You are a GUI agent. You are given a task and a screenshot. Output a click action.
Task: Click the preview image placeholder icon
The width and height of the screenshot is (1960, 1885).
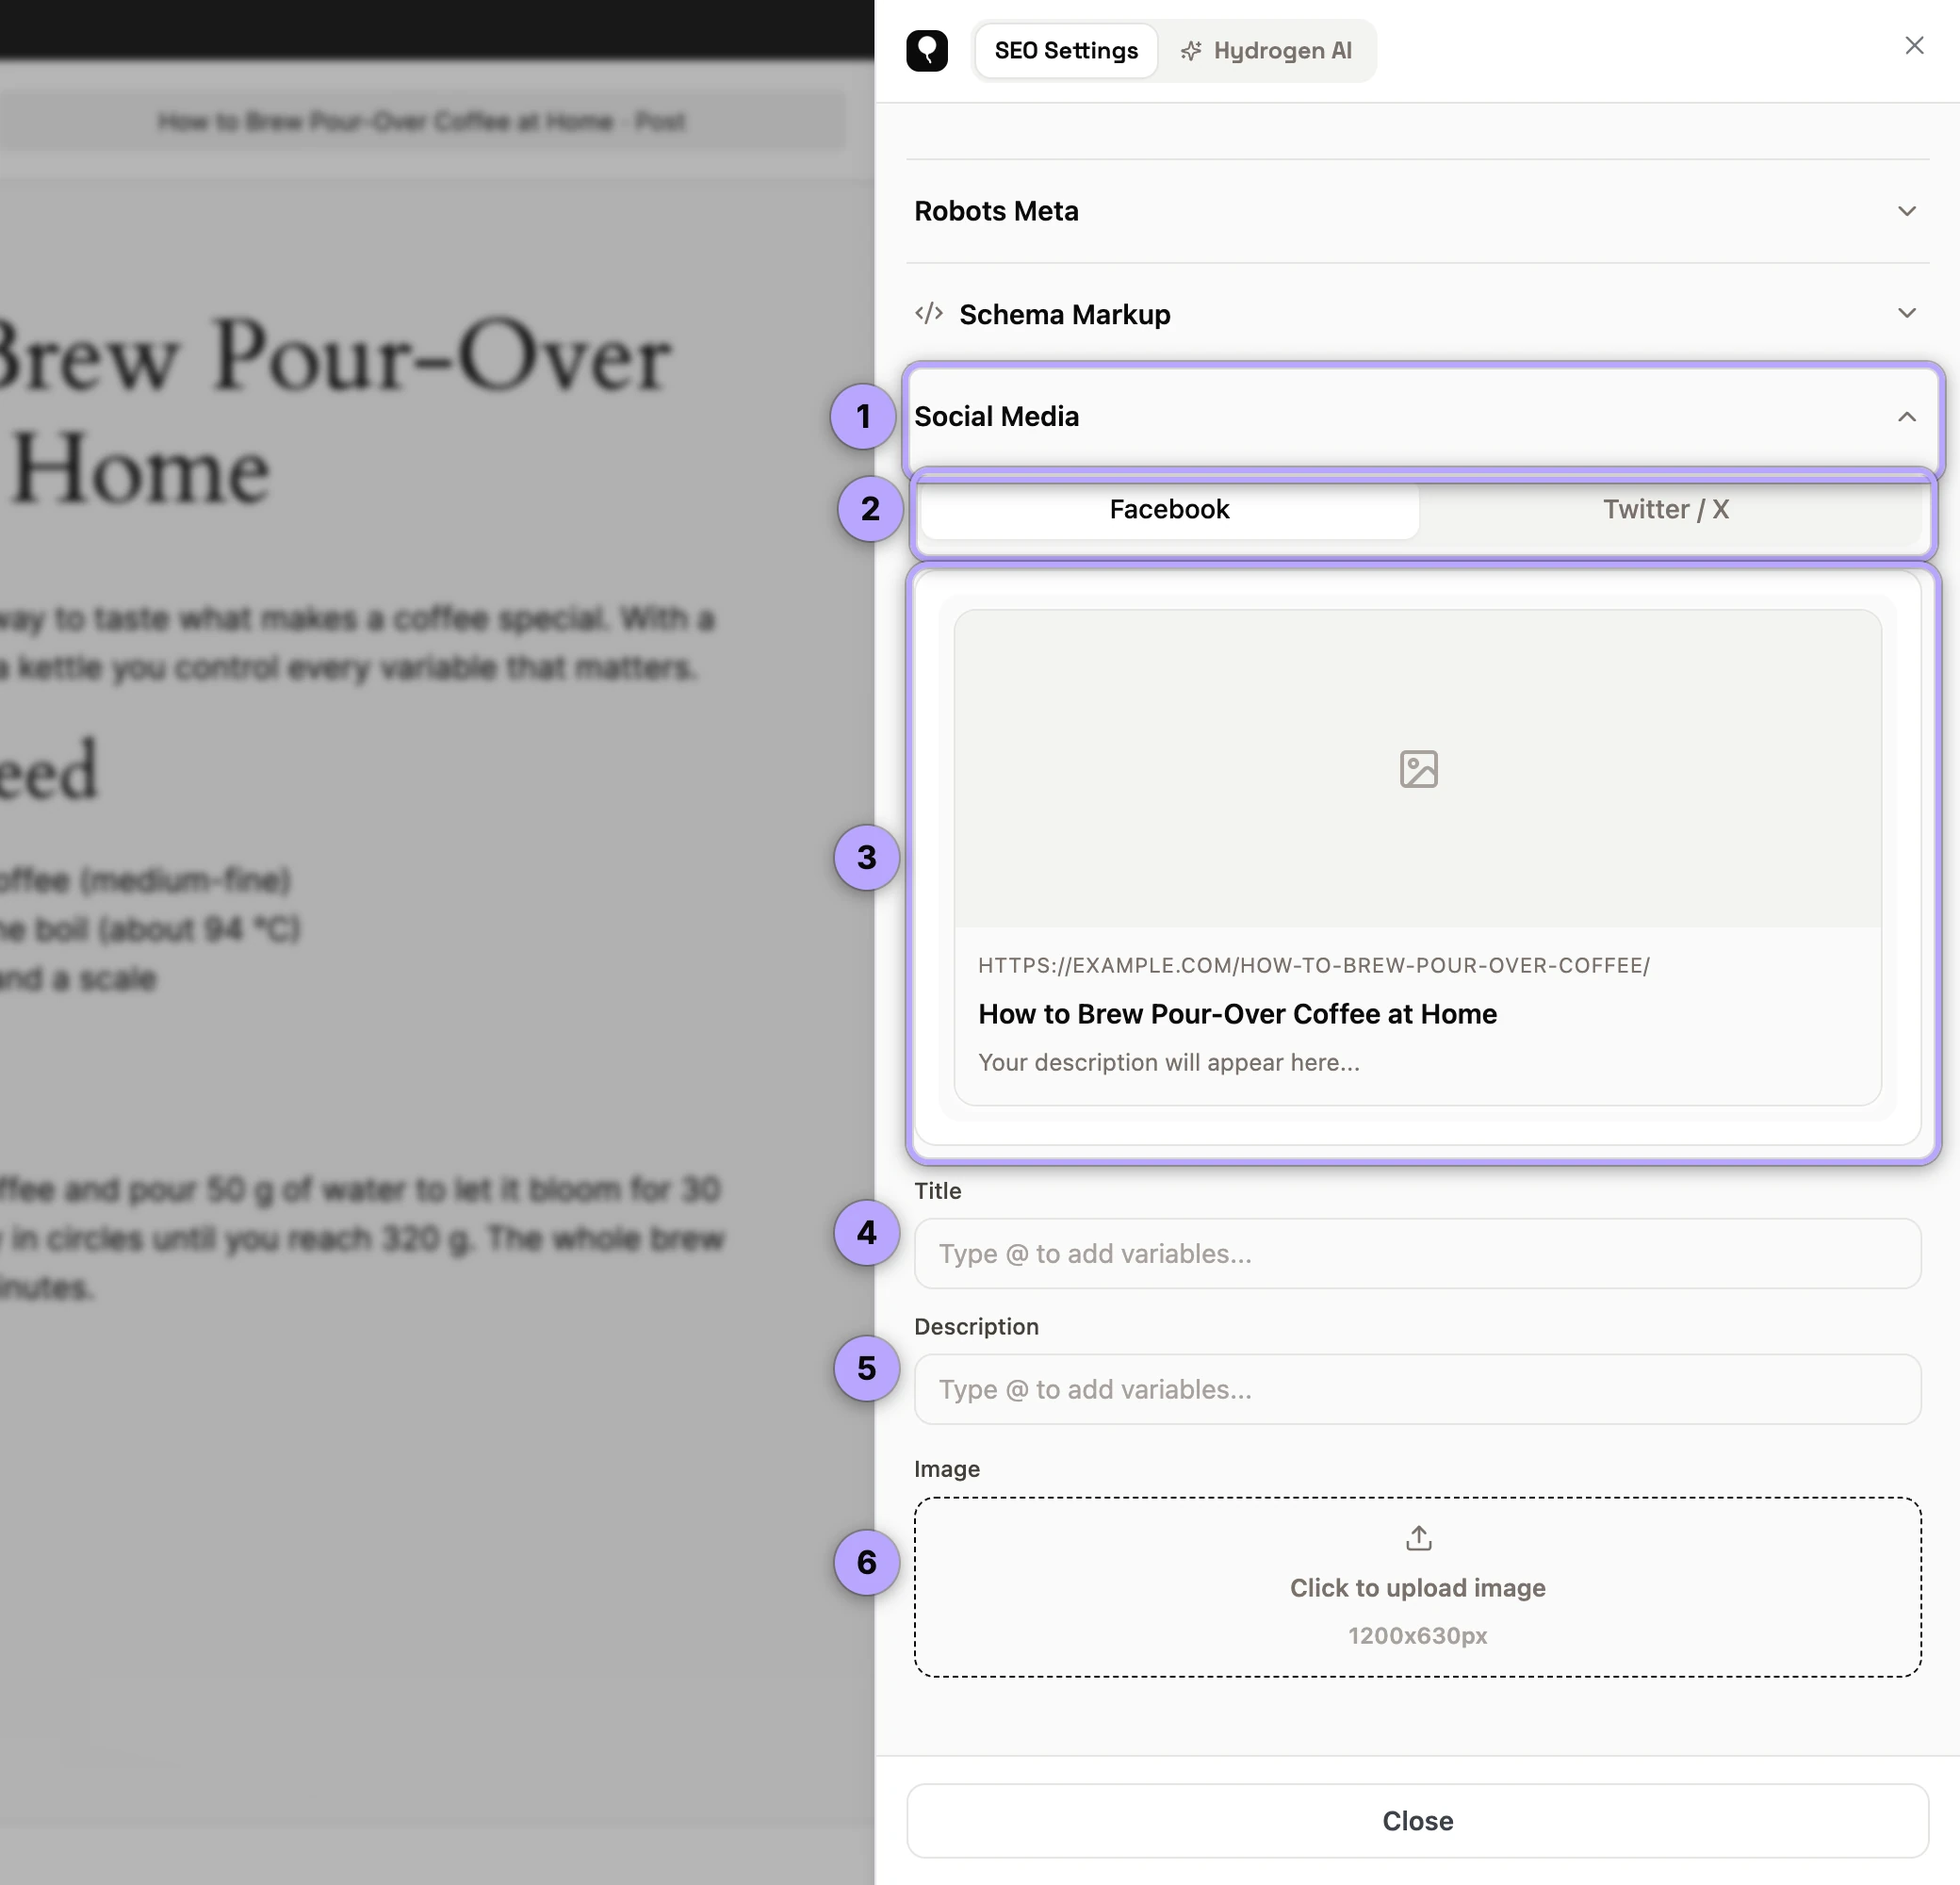pos(1418,769)
